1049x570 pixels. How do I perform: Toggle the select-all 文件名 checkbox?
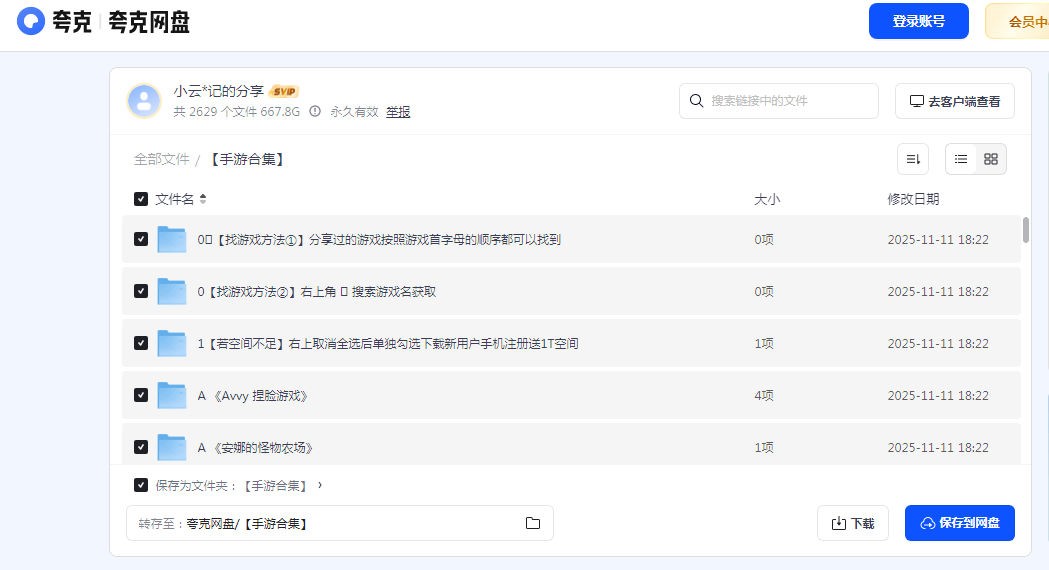click(141, 199)
